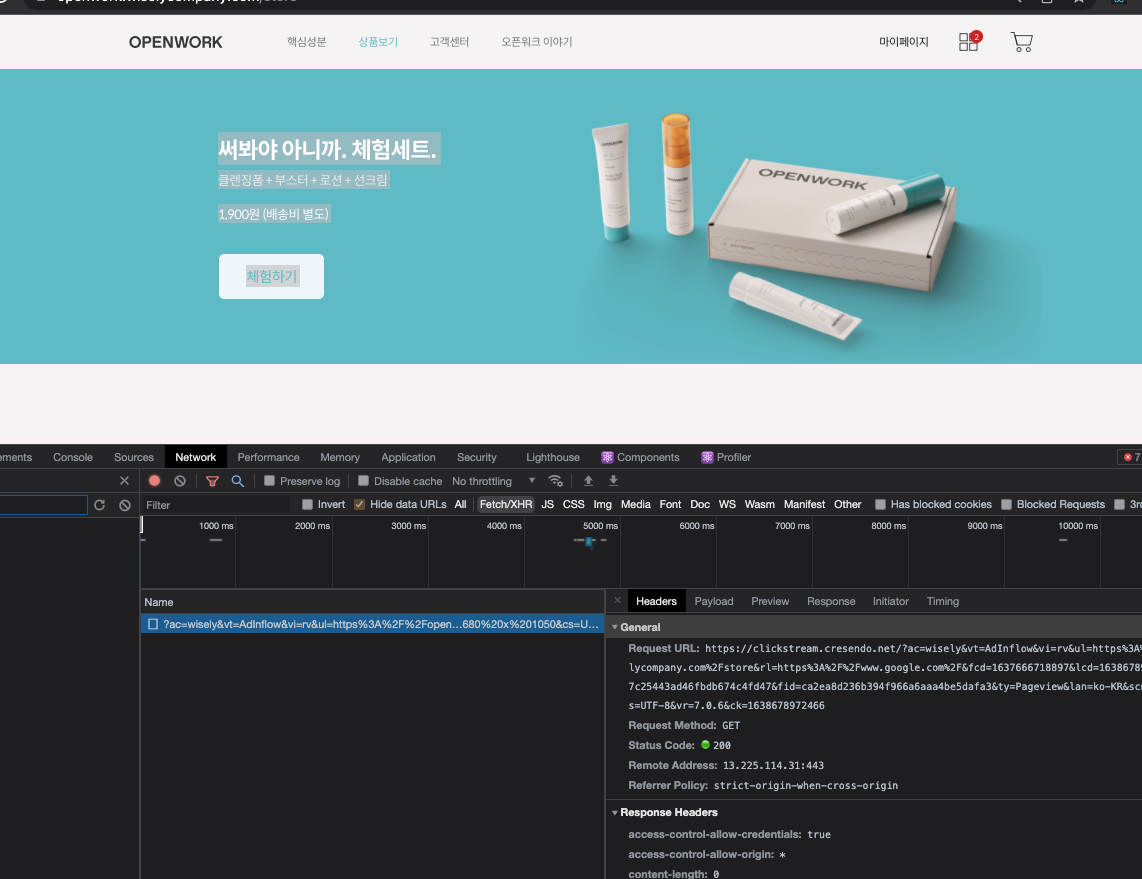1142x879 pixels.
Task: Switch to the Sources tab
Action: 134,457
